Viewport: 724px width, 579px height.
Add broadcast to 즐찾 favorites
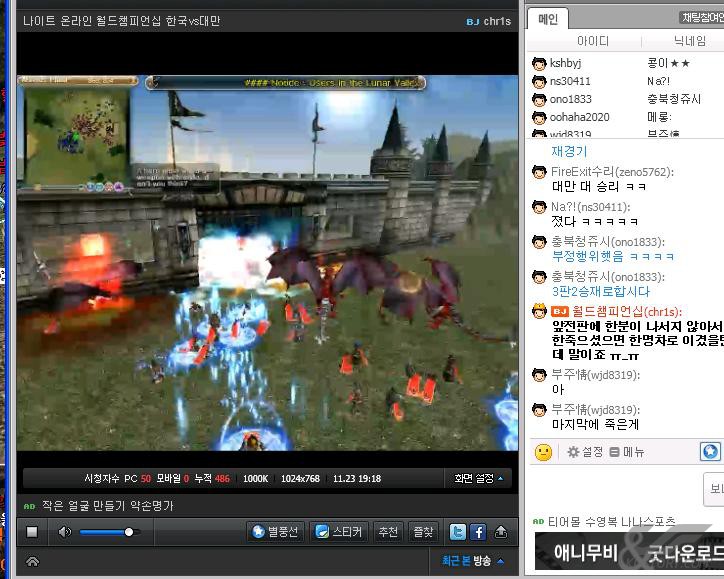(423, 532)
